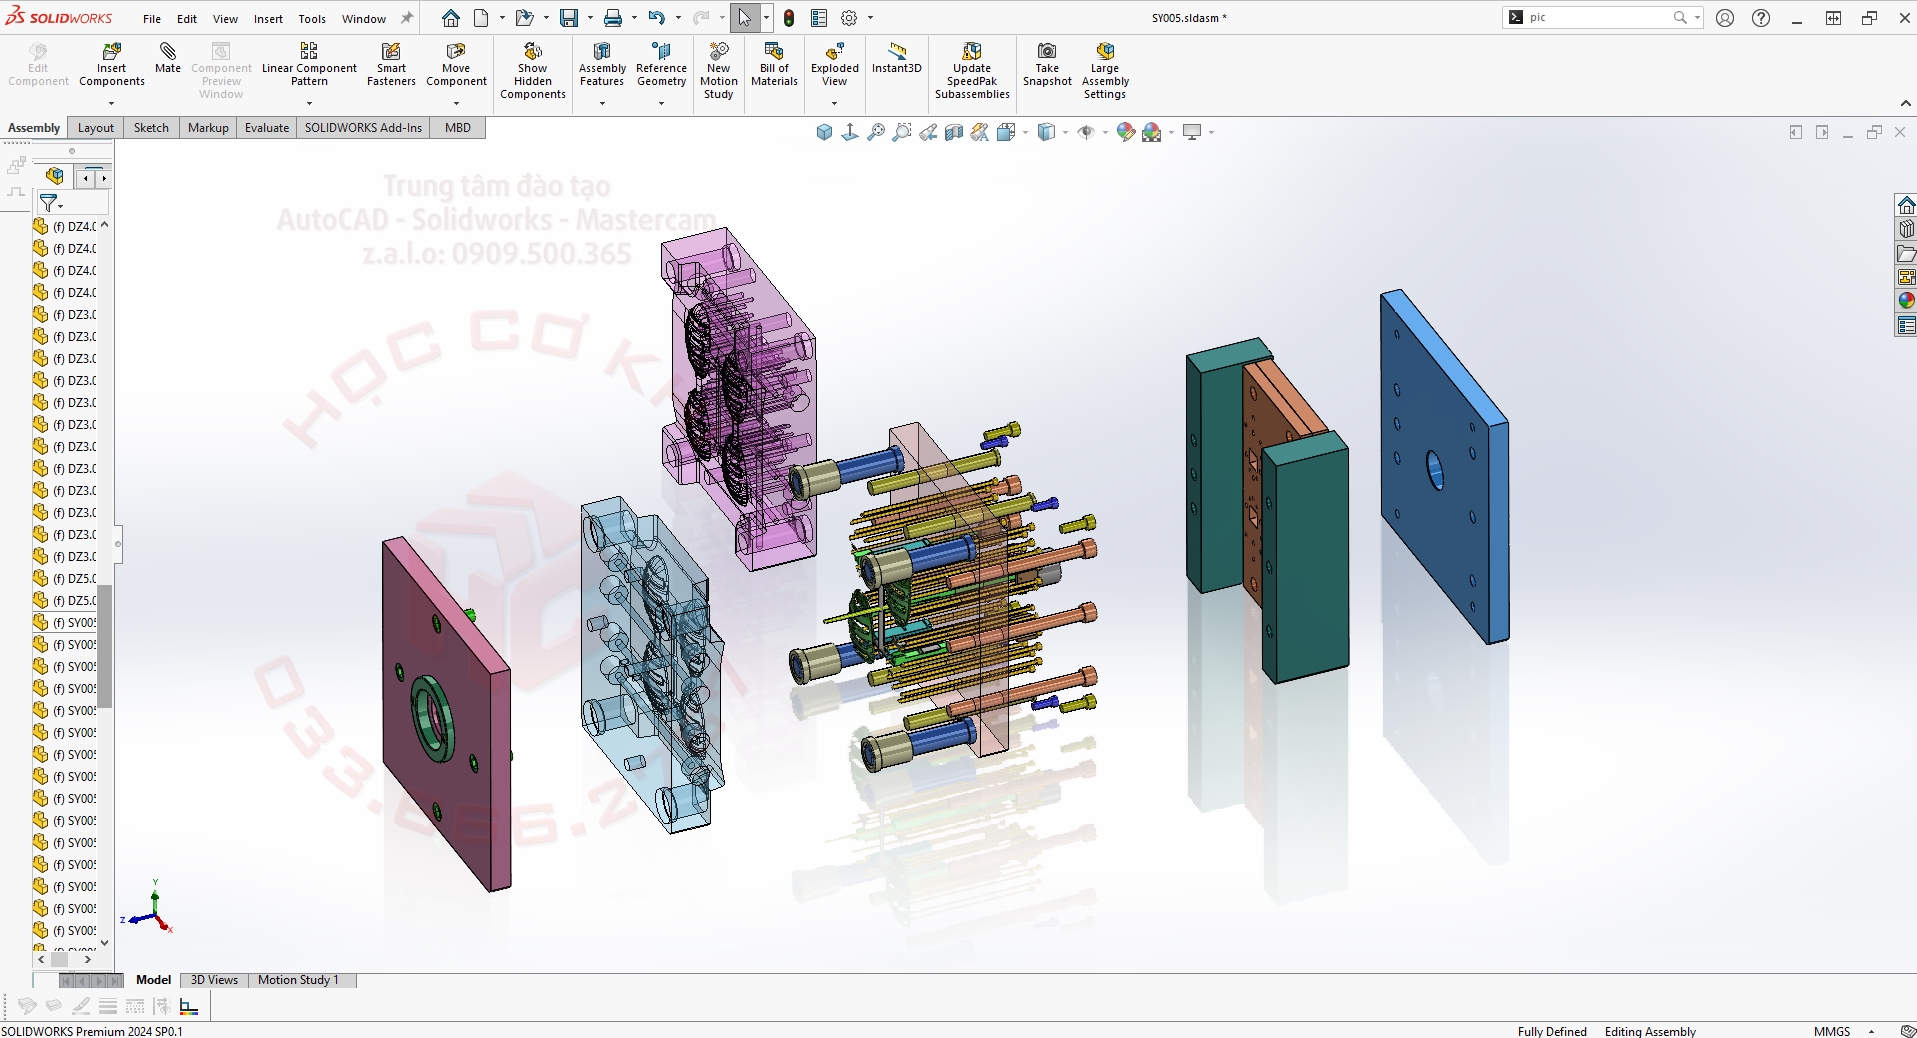Click the Insert Components tool
The width and height of the screenshot is (1917, 1038).
112,65
